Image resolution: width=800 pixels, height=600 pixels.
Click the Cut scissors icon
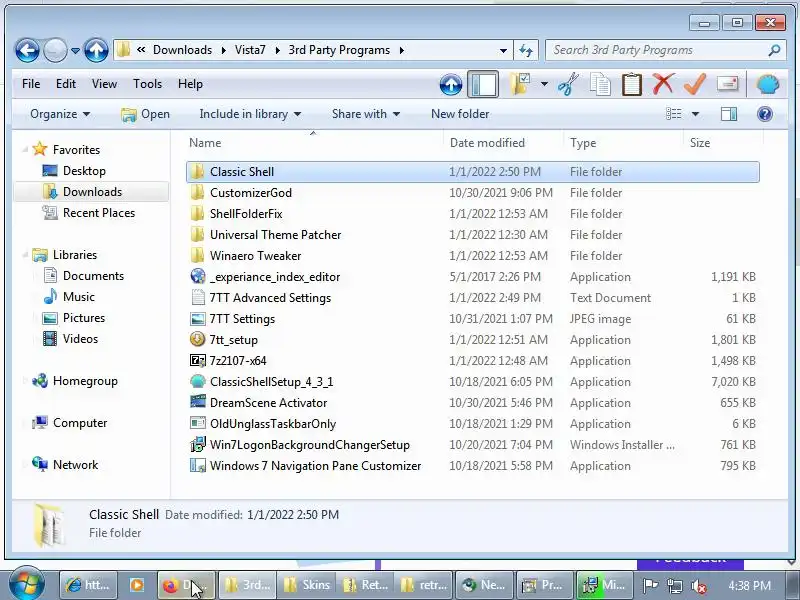(x=568, y=84)
